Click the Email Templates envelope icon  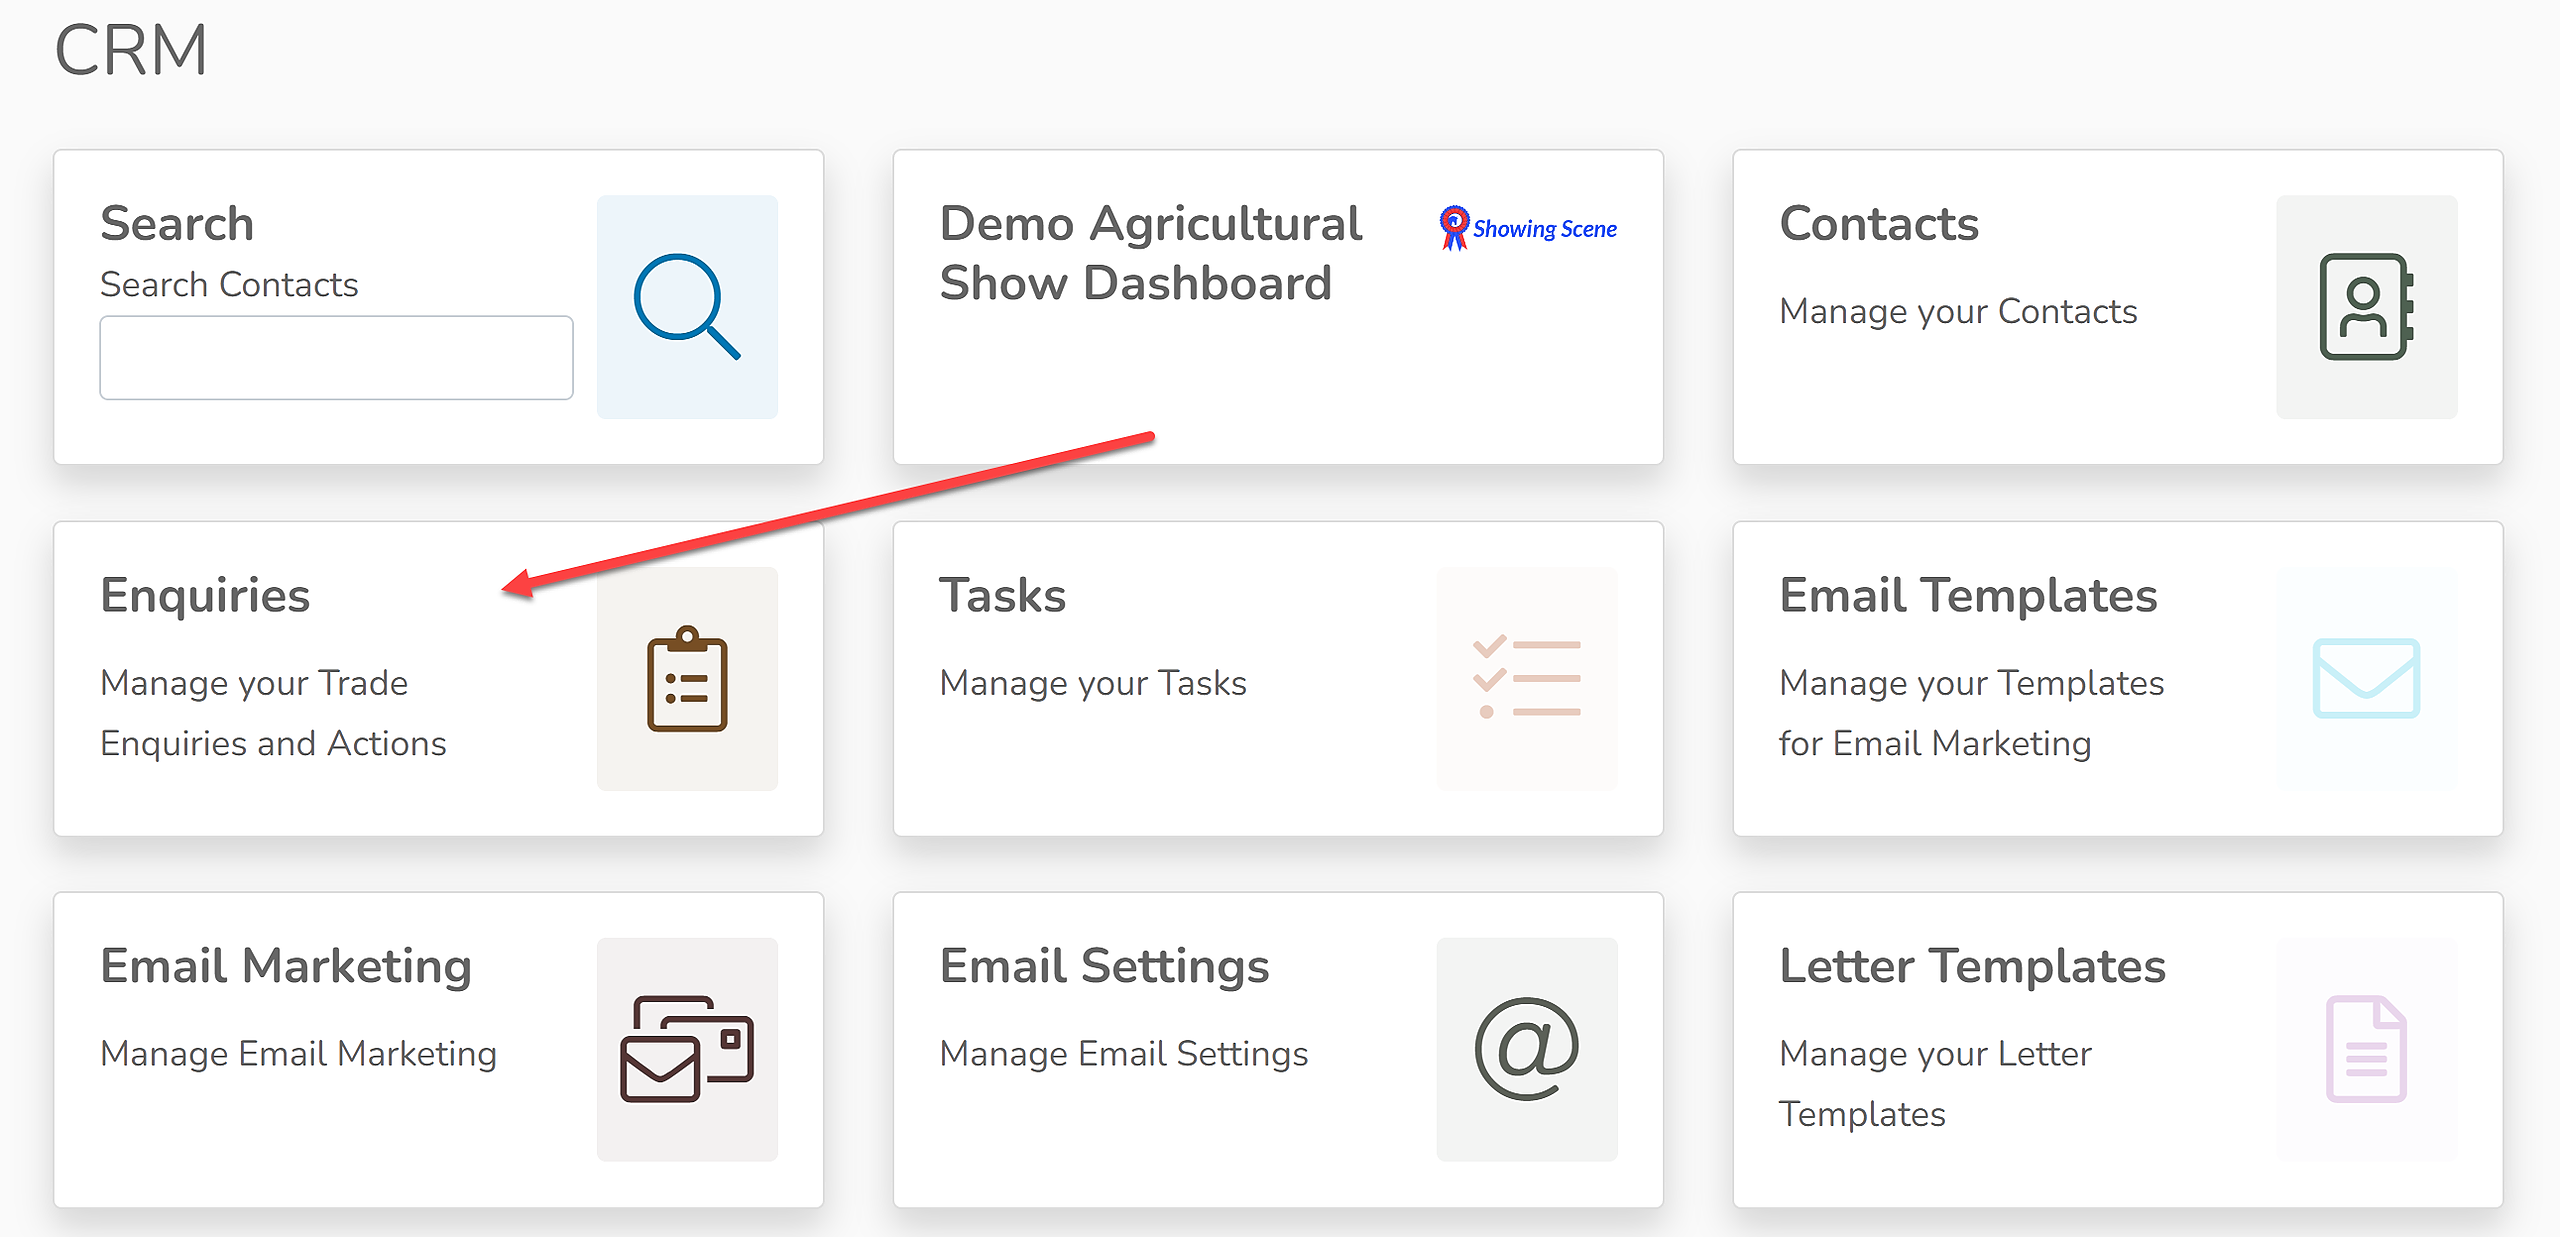[2366, 679]
